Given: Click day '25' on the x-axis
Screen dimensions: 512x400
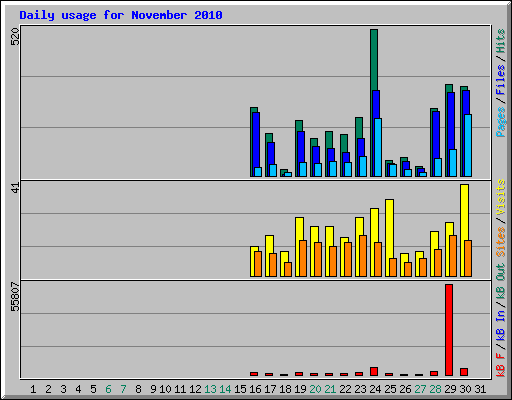Looking at the screenshot, I should (x=390, y=389).
